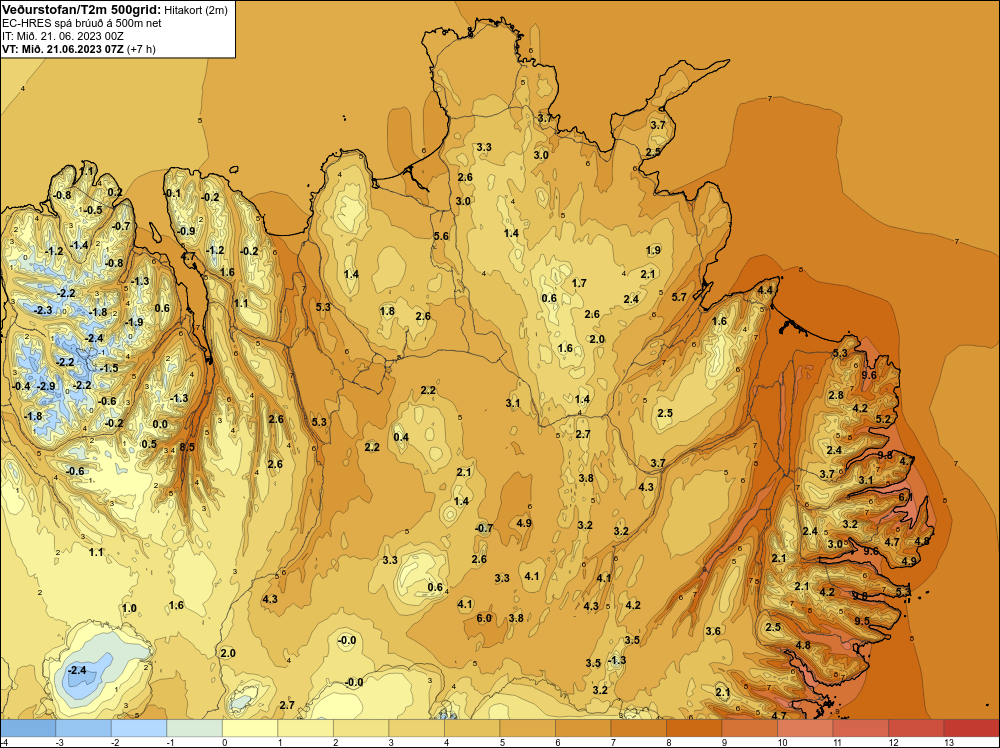Select the '-2.3' temperature label

pos(43,310)
